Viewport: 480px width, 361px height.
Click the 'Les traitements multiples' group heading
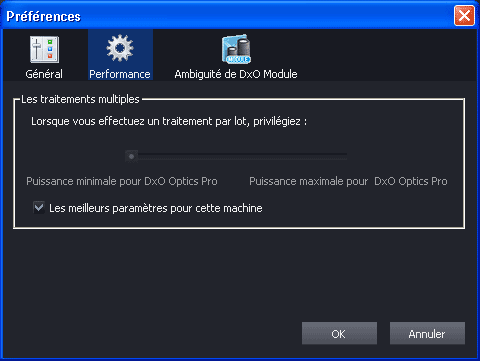point(80,99)
